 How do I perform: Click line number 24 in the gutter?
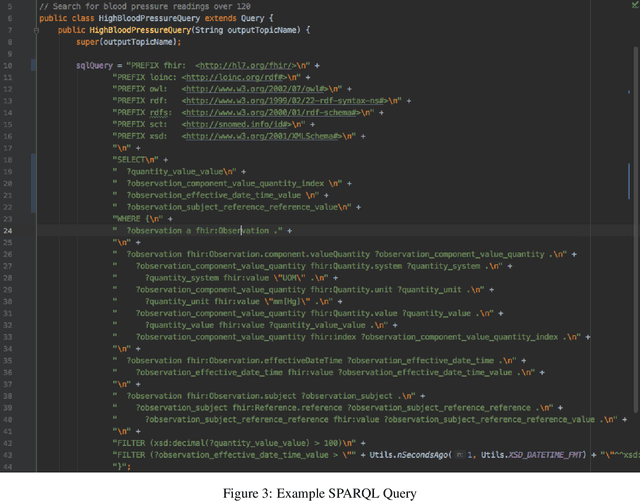(9, 230)
